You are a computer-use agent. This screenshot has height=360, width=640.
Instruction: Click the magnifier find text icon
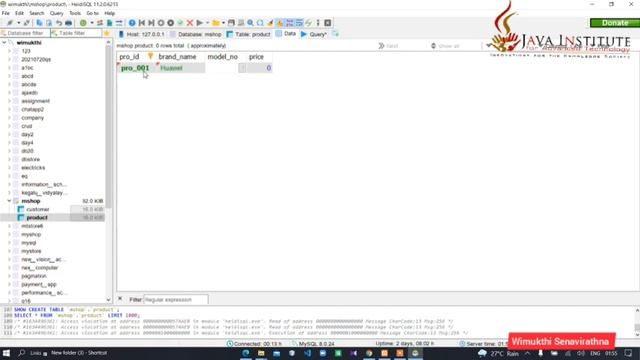[250, 23]
